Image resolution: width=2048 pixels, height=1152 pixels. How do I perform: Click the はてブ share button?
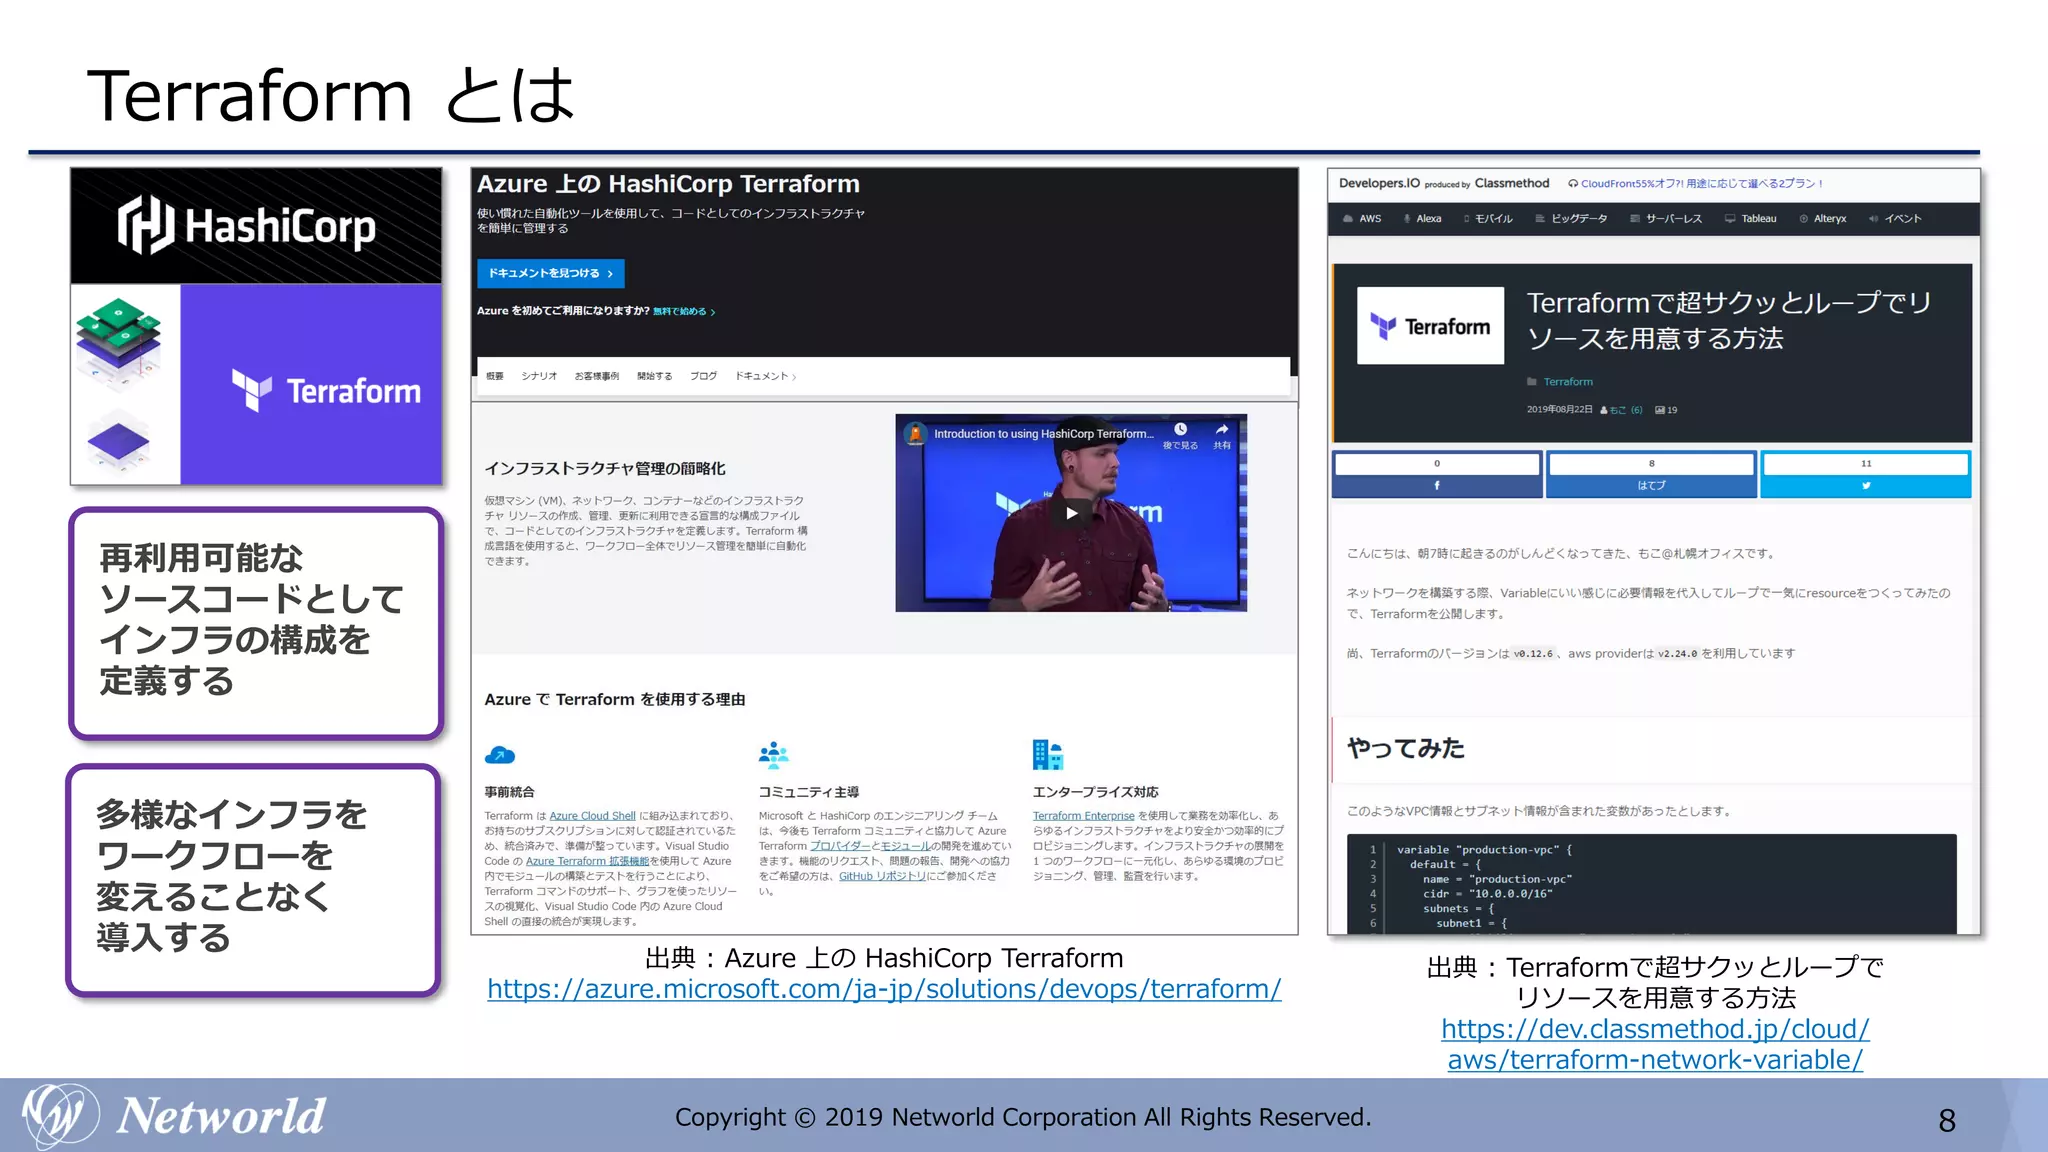tap(1651, 475)
